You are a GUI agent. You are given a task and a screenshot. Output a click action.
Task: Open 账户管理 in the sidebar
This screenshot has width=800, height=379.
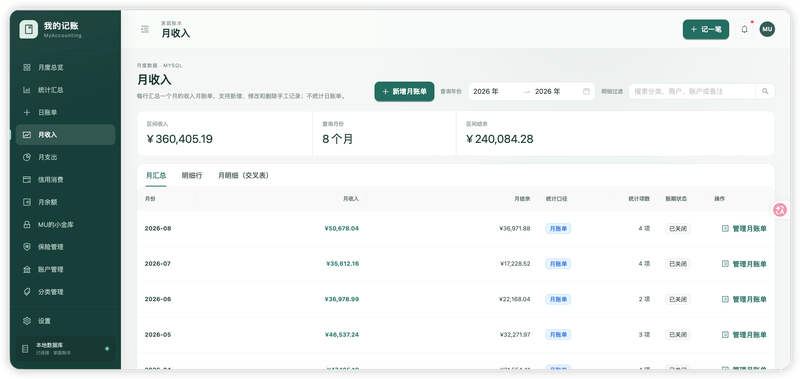[65, 269]
